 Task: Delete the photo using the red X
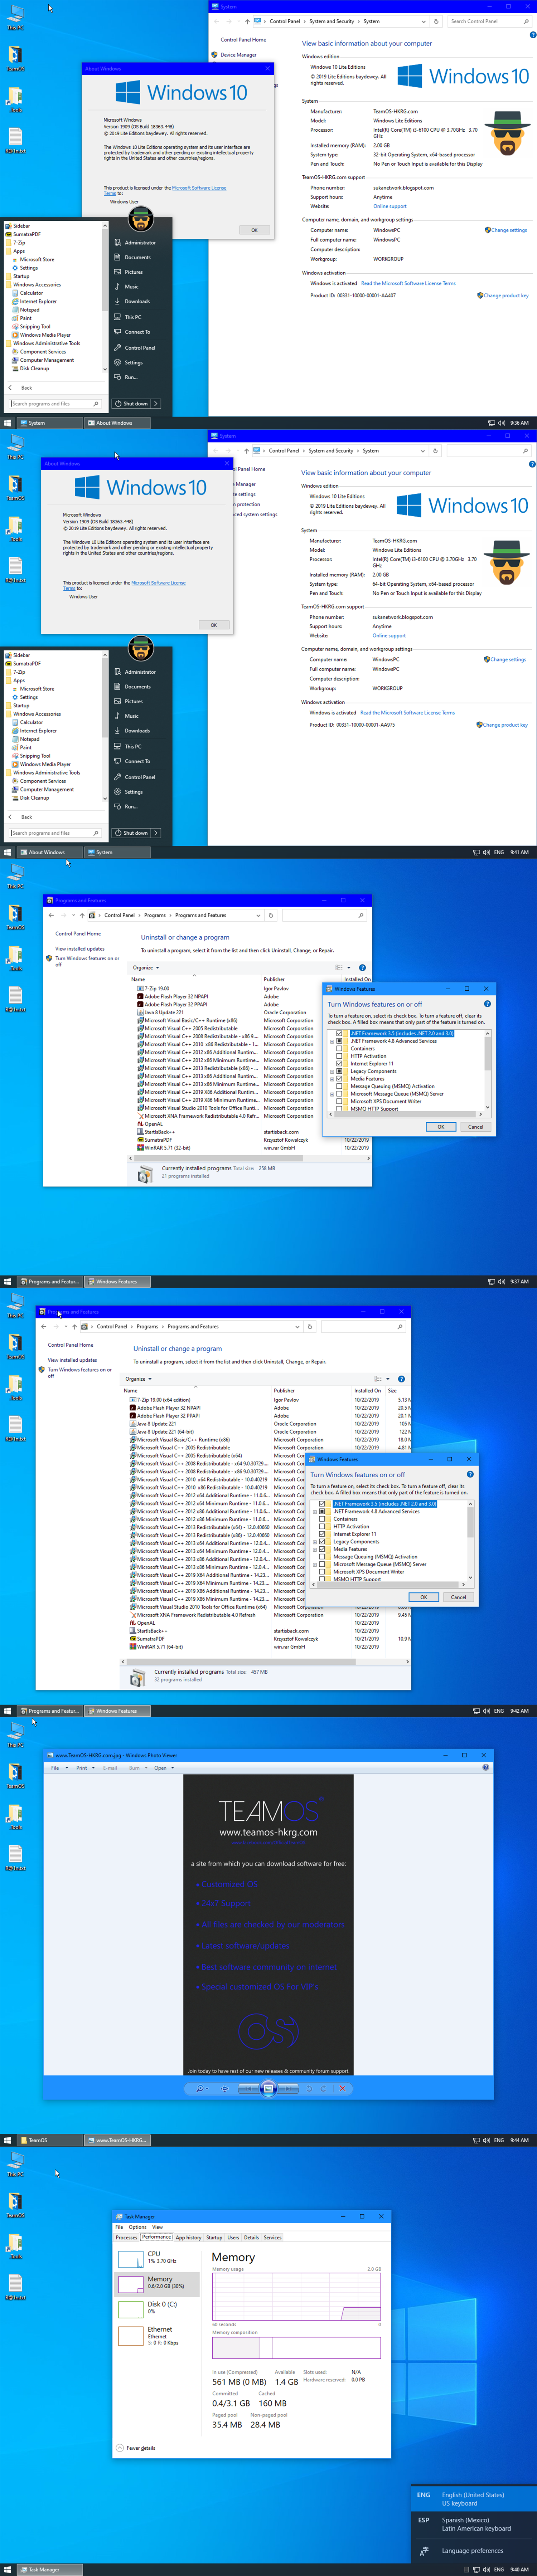click(x=342, y=2089)
